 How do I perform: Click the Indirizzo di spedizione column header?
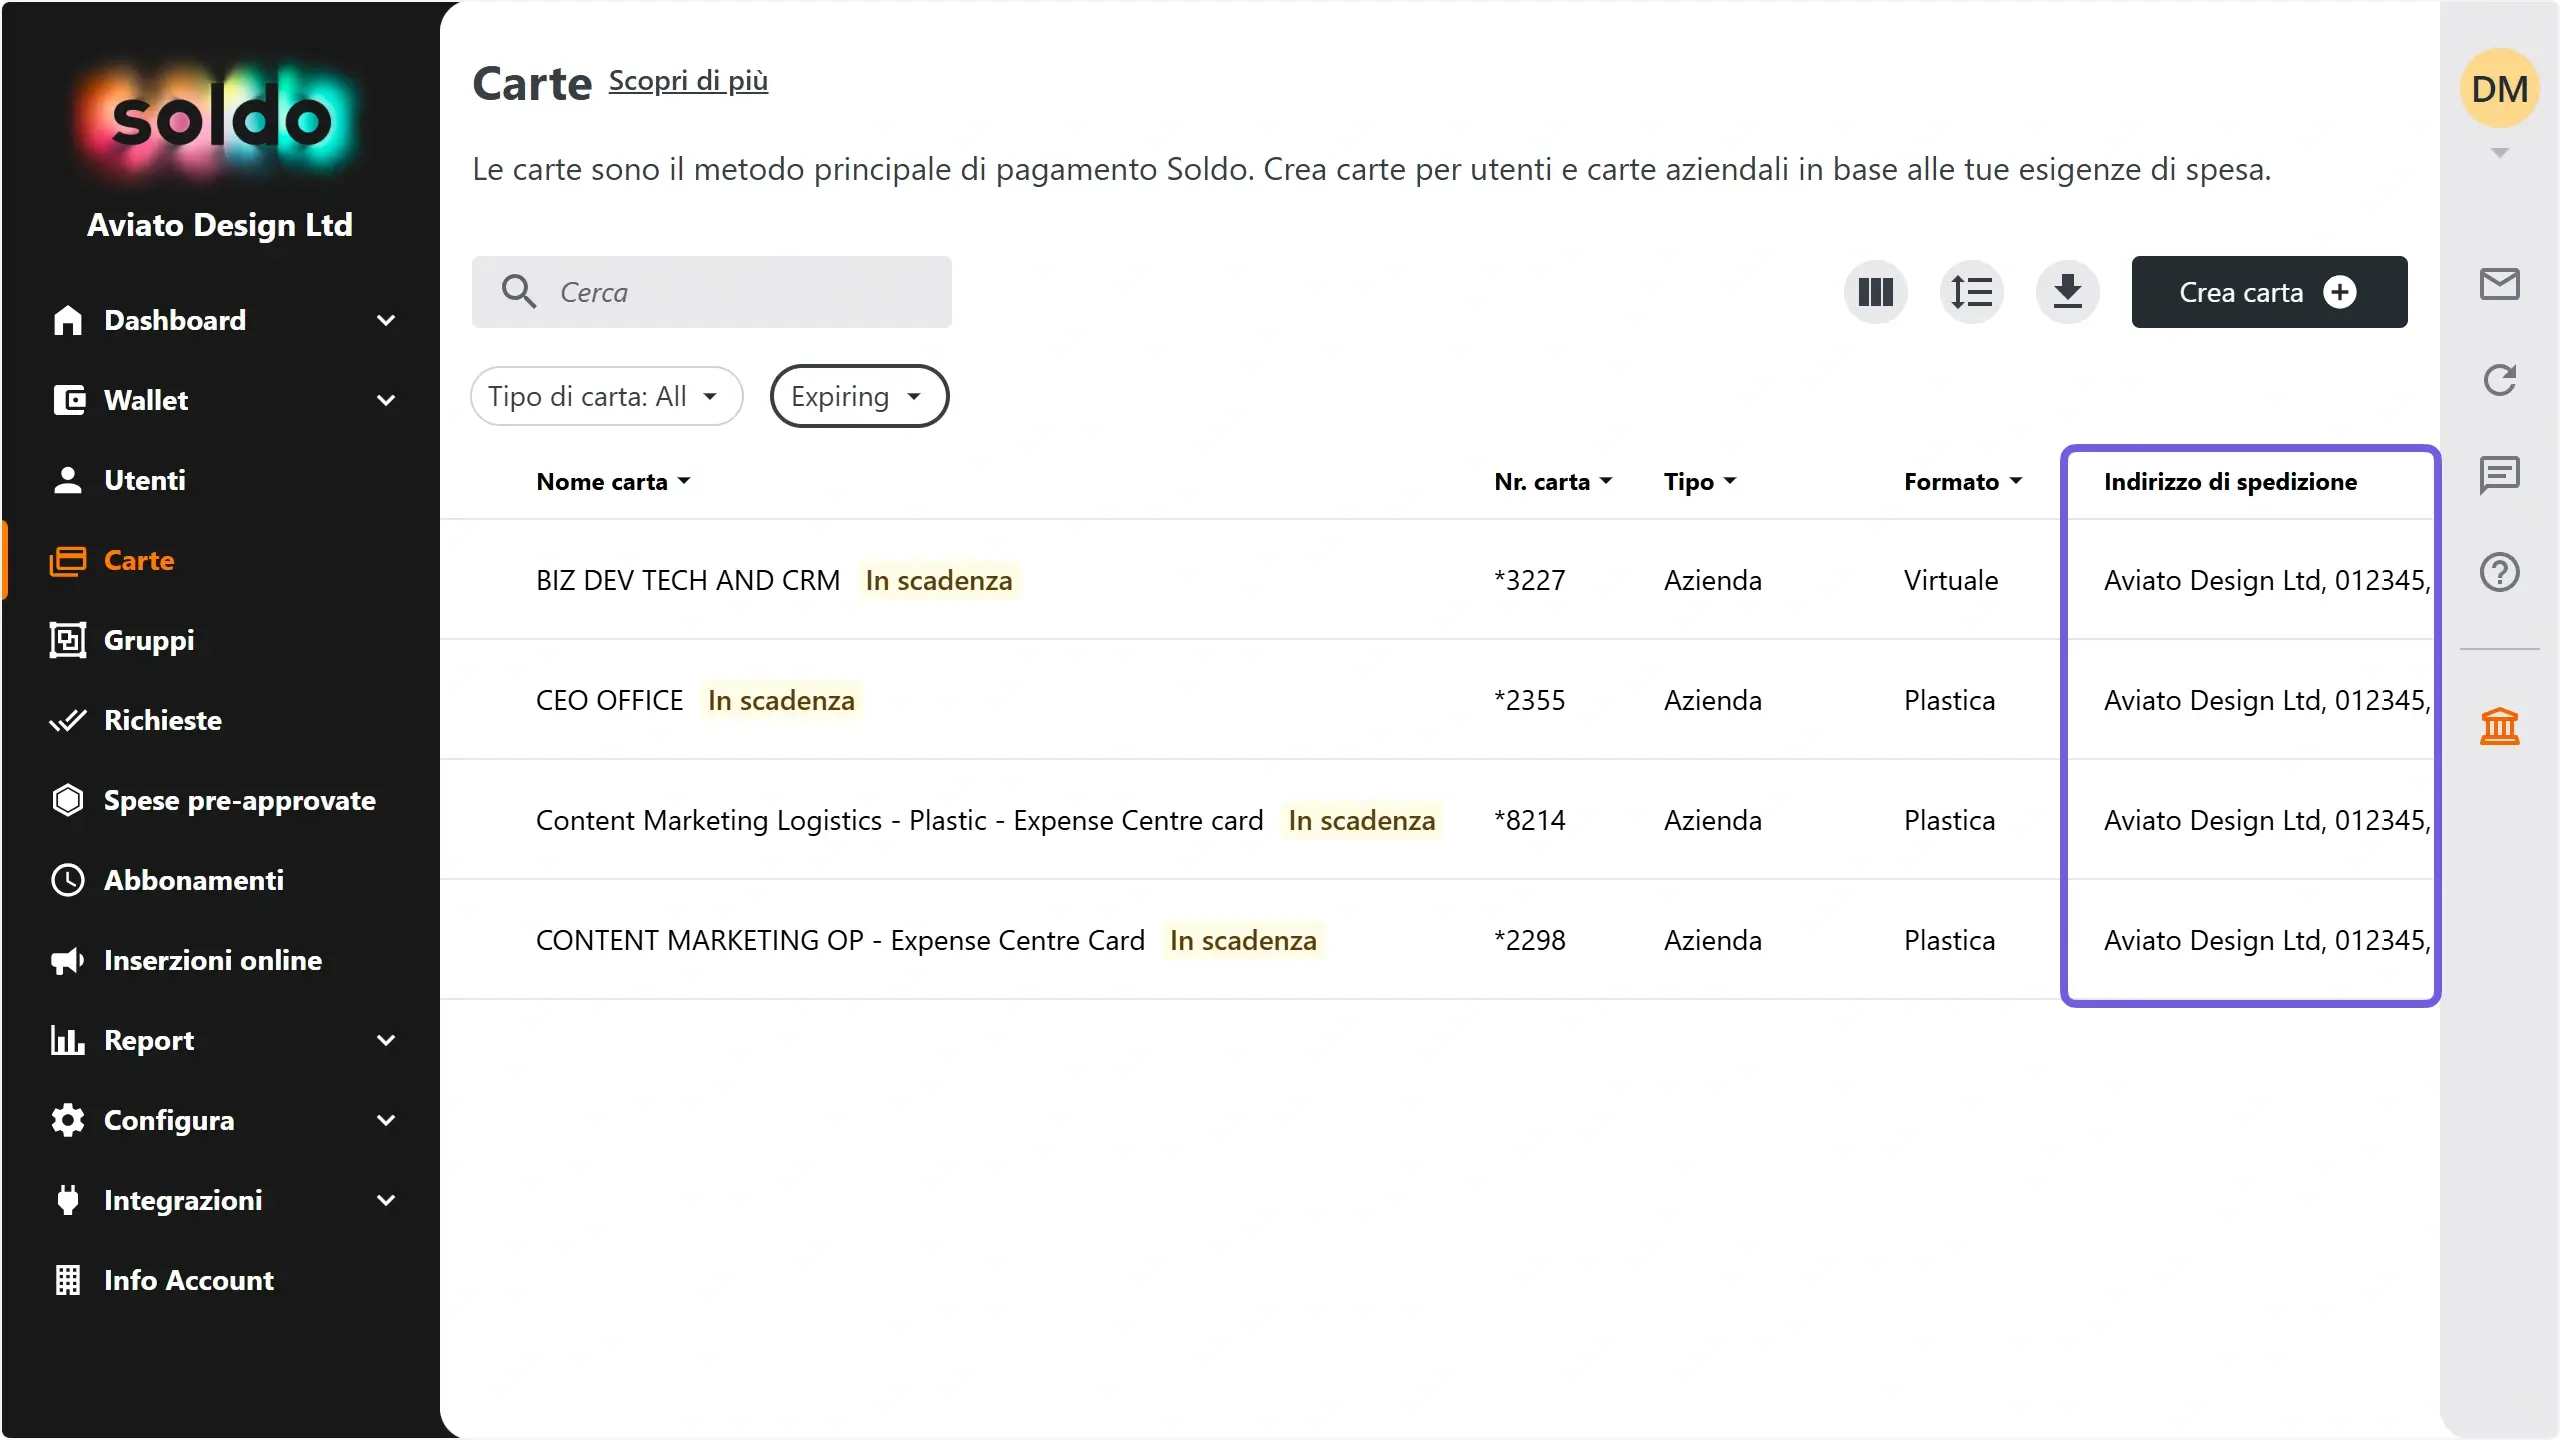[2230, 481]
